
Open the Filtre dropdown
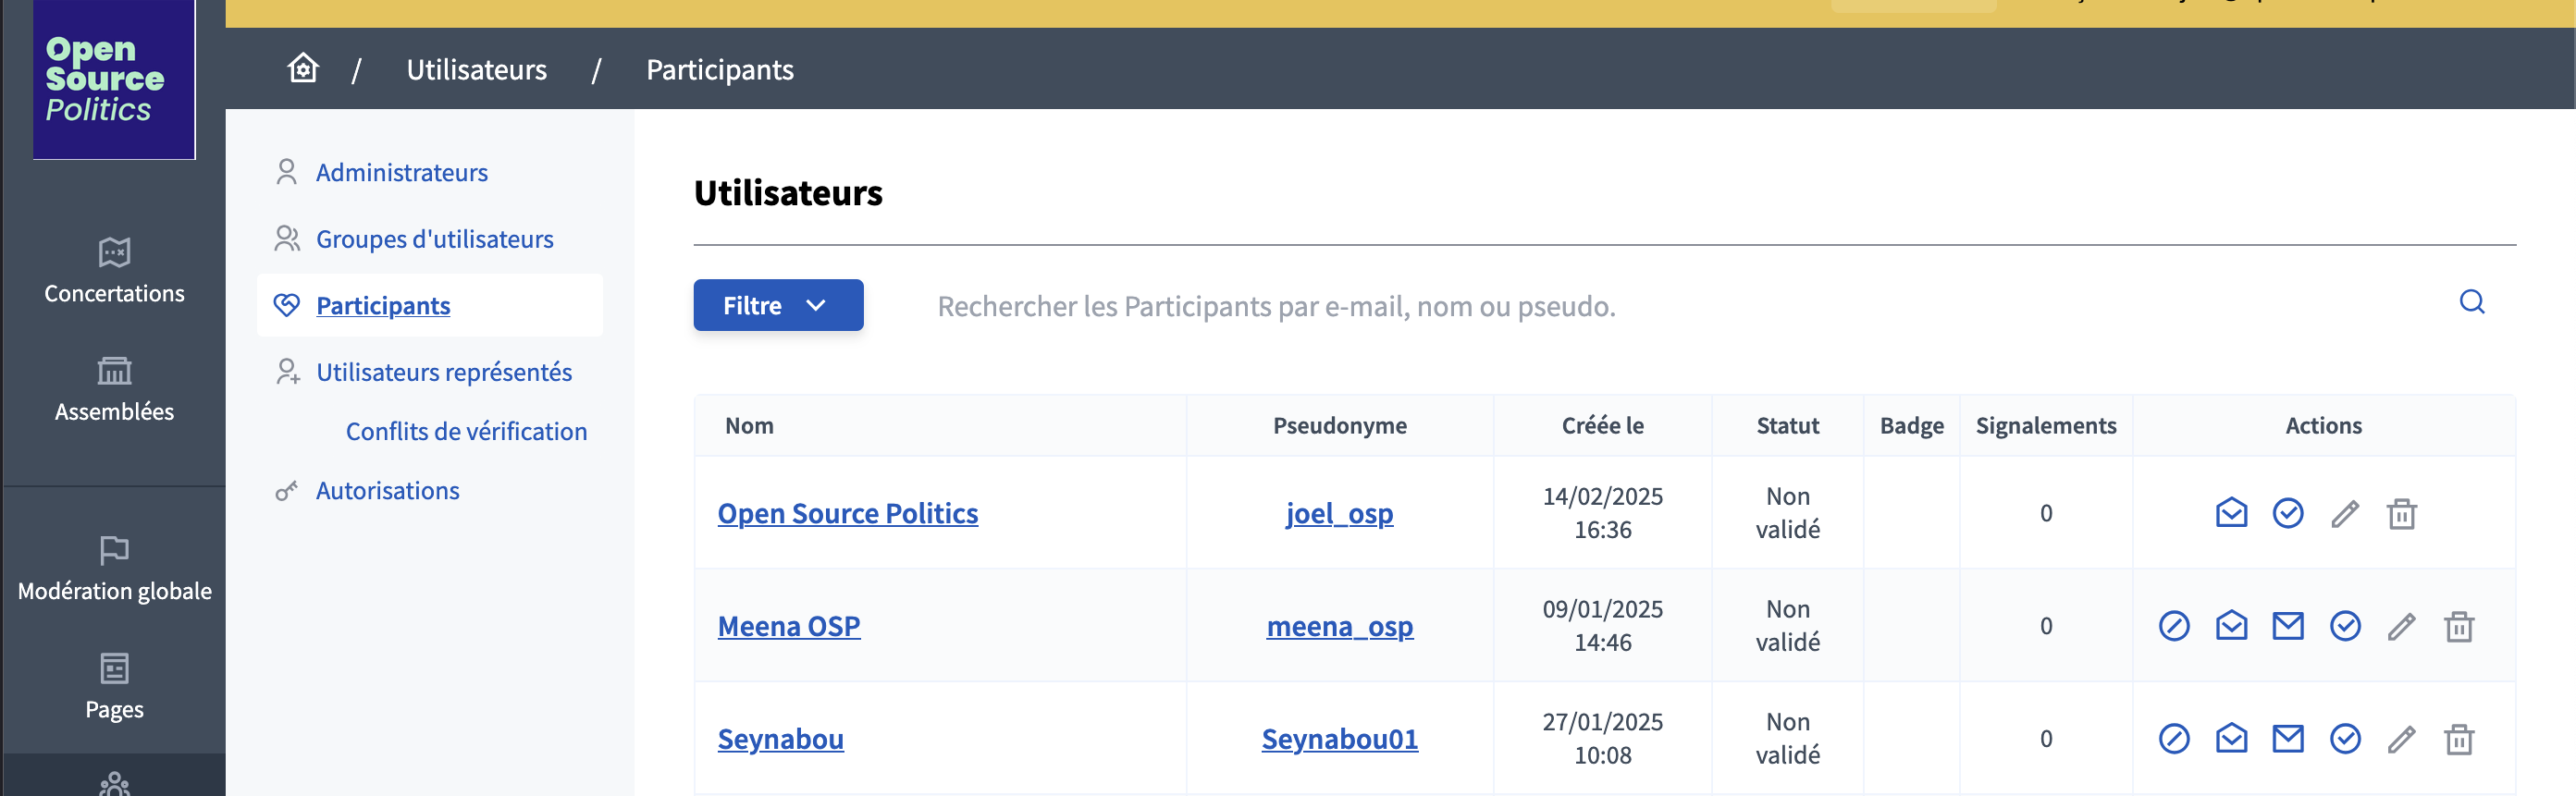click(778, 305)
